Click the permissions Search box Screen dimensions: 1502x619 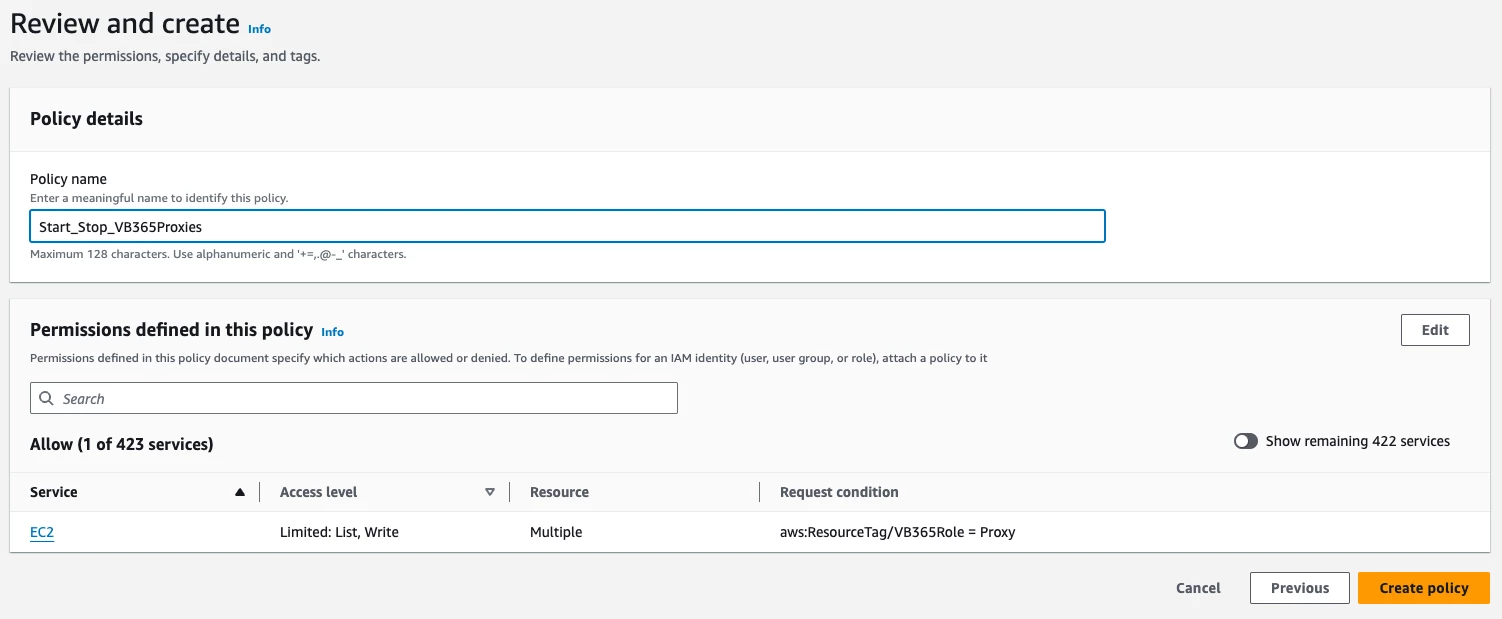354,398
